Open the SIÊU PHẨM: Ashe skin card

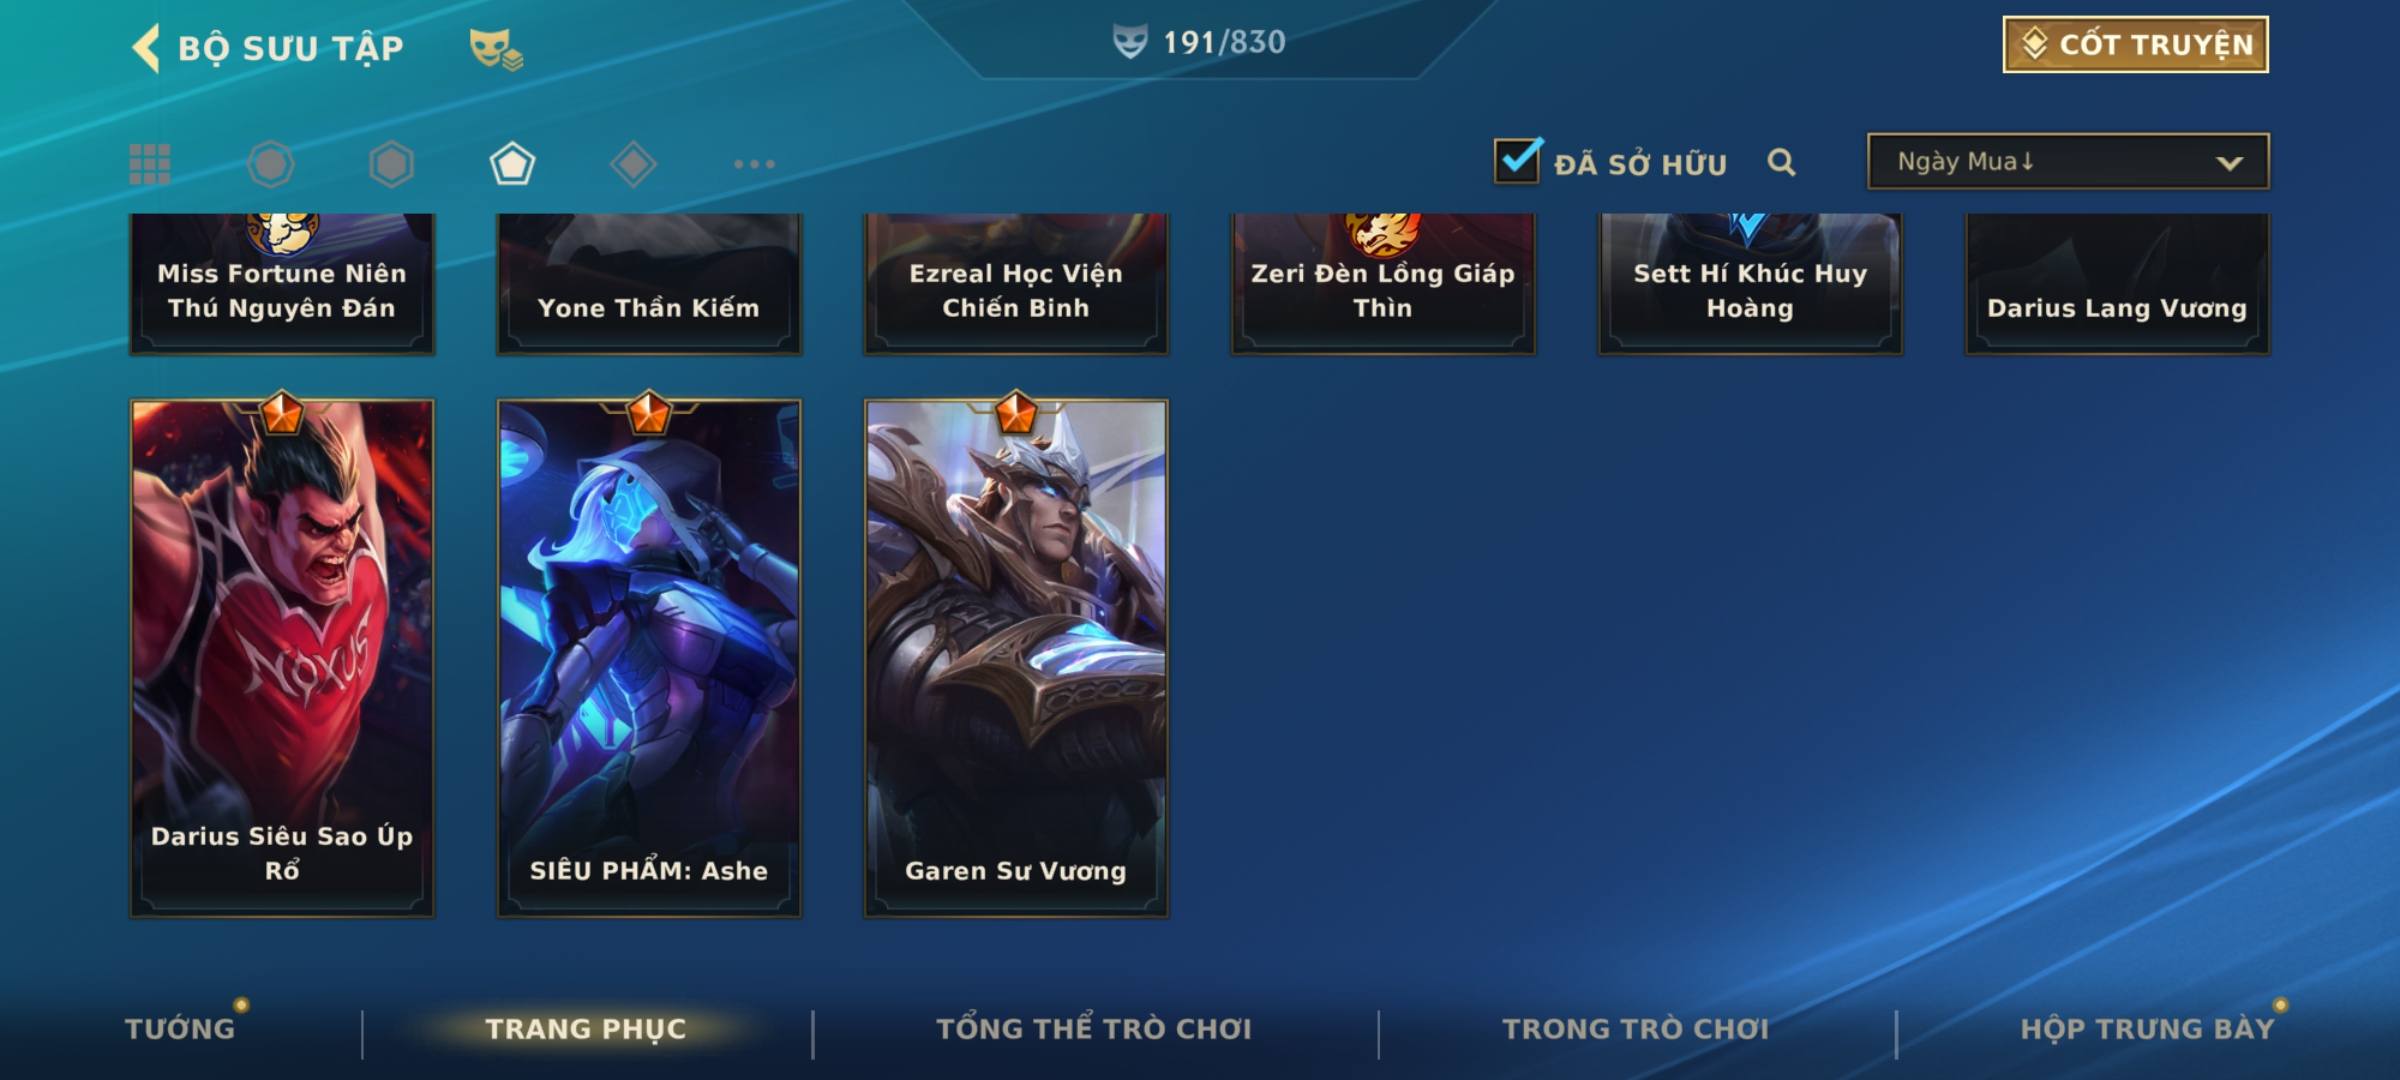649,658
